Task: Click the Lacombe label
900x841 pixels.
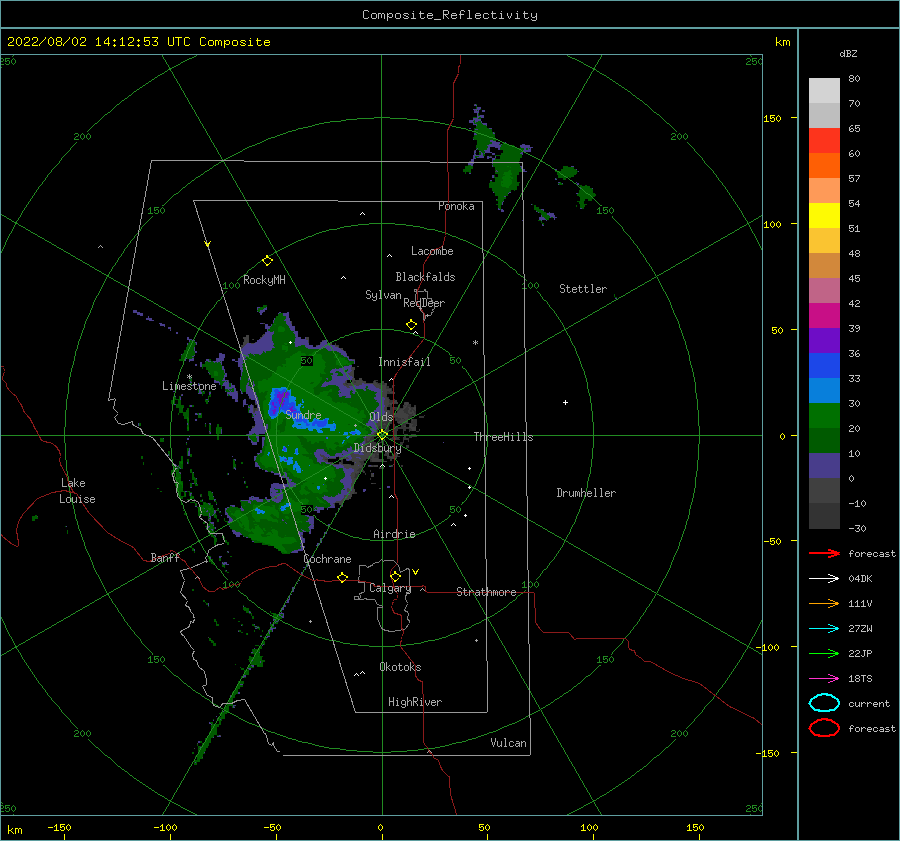Action: (432, 251)
